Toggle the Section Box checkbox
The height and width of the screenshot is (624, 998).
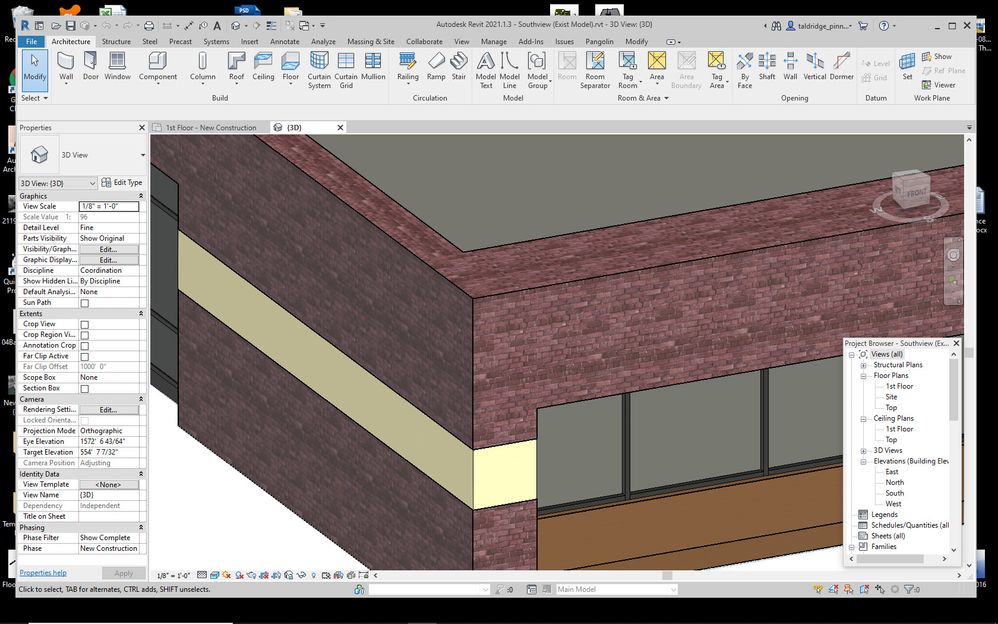(x=85, y=388)
